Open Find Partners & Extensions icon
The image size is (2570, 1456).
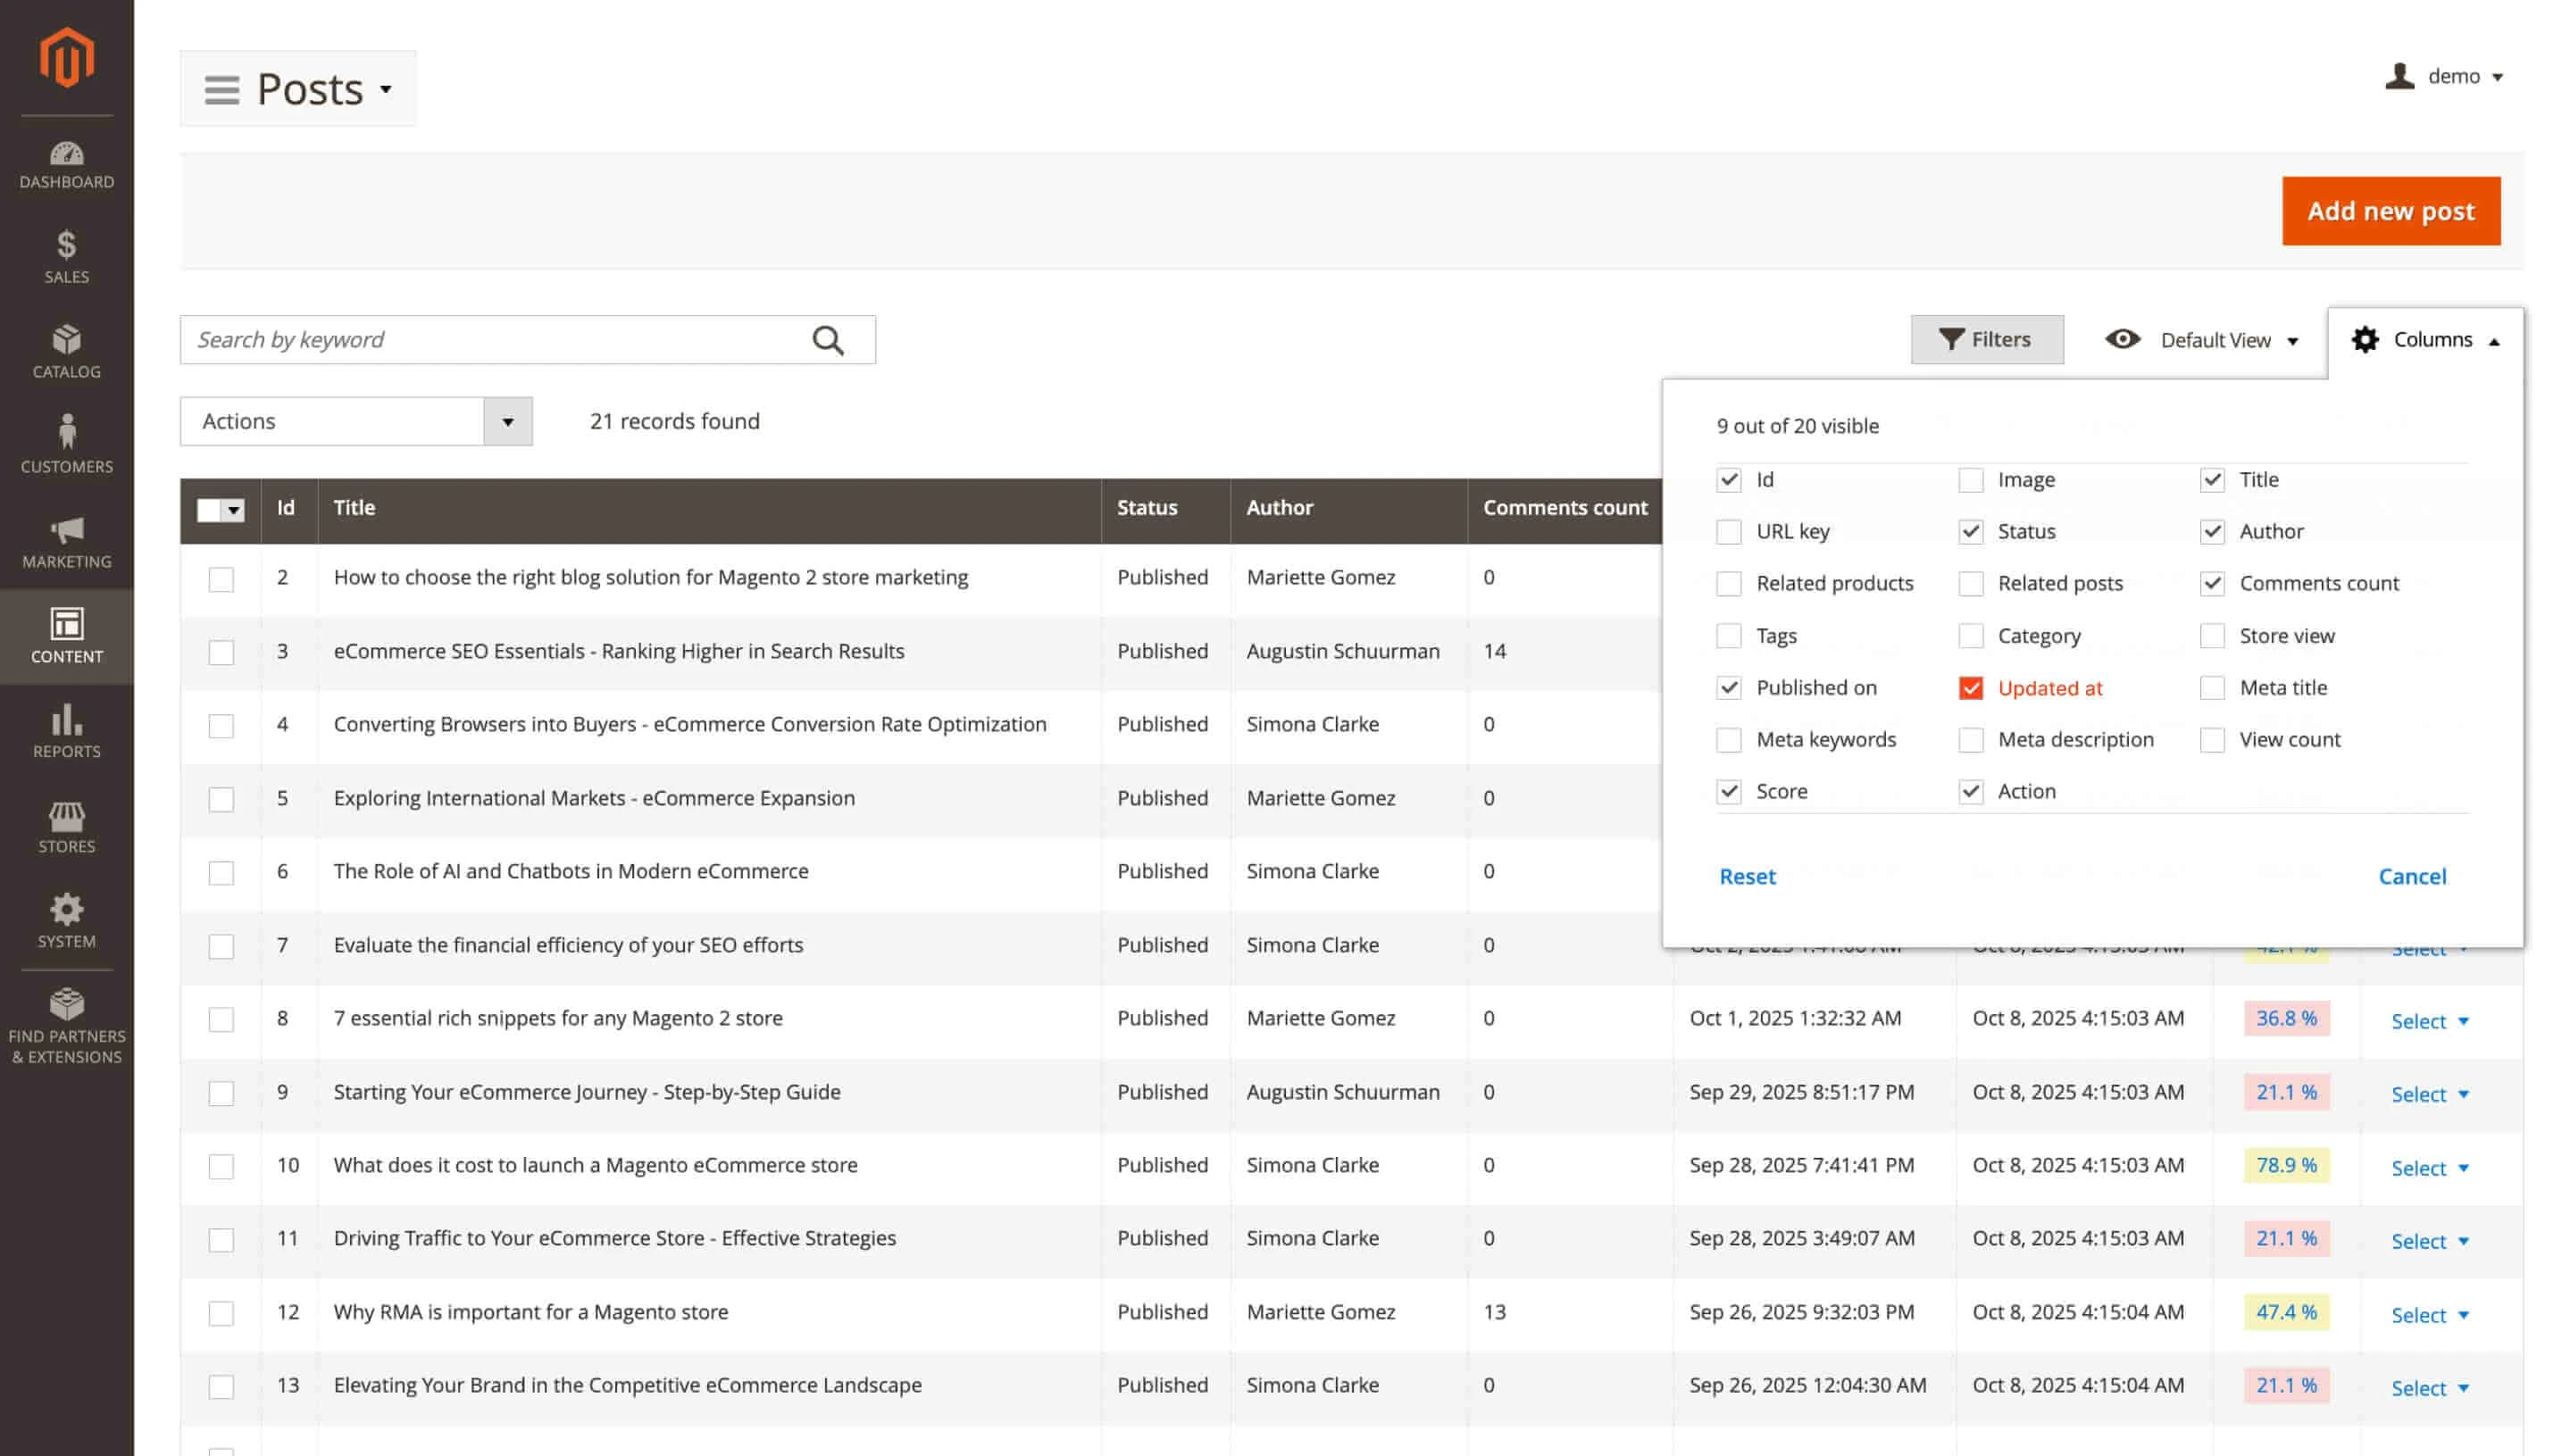(x=66, y=1003)
